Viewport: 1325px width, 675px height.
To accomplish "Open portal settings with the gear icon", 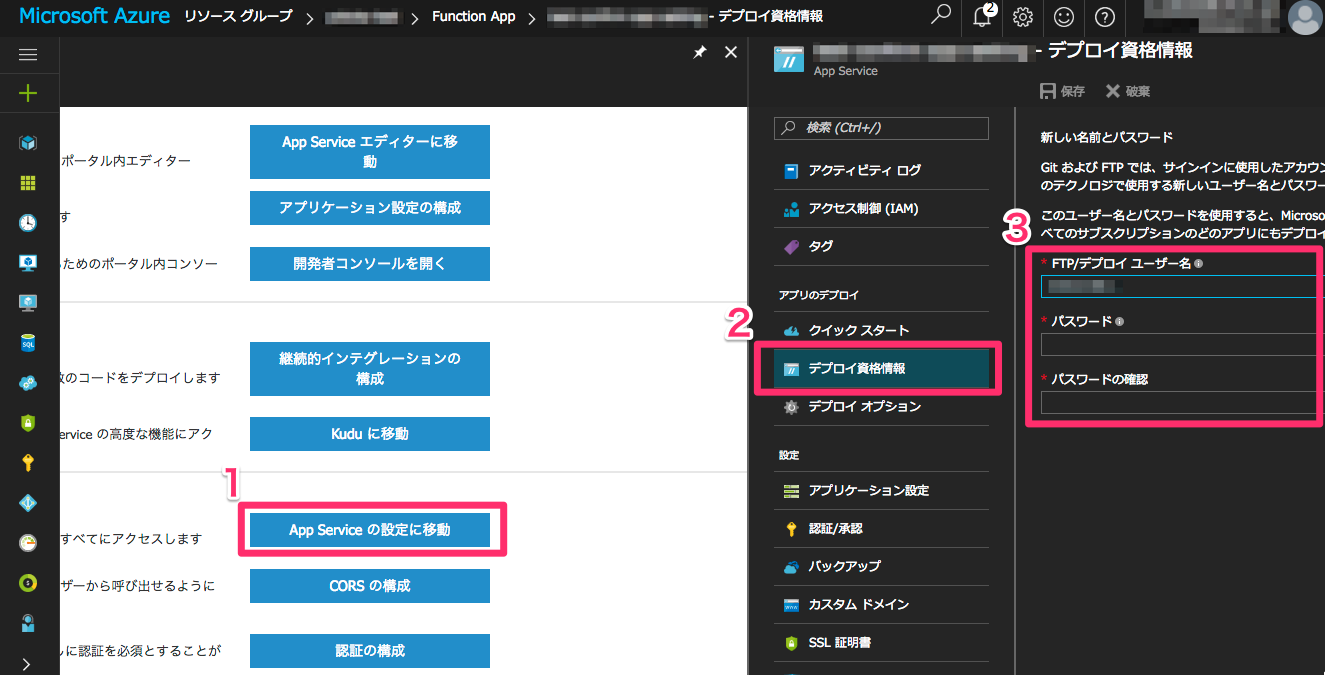I will tap(1022, 17).
